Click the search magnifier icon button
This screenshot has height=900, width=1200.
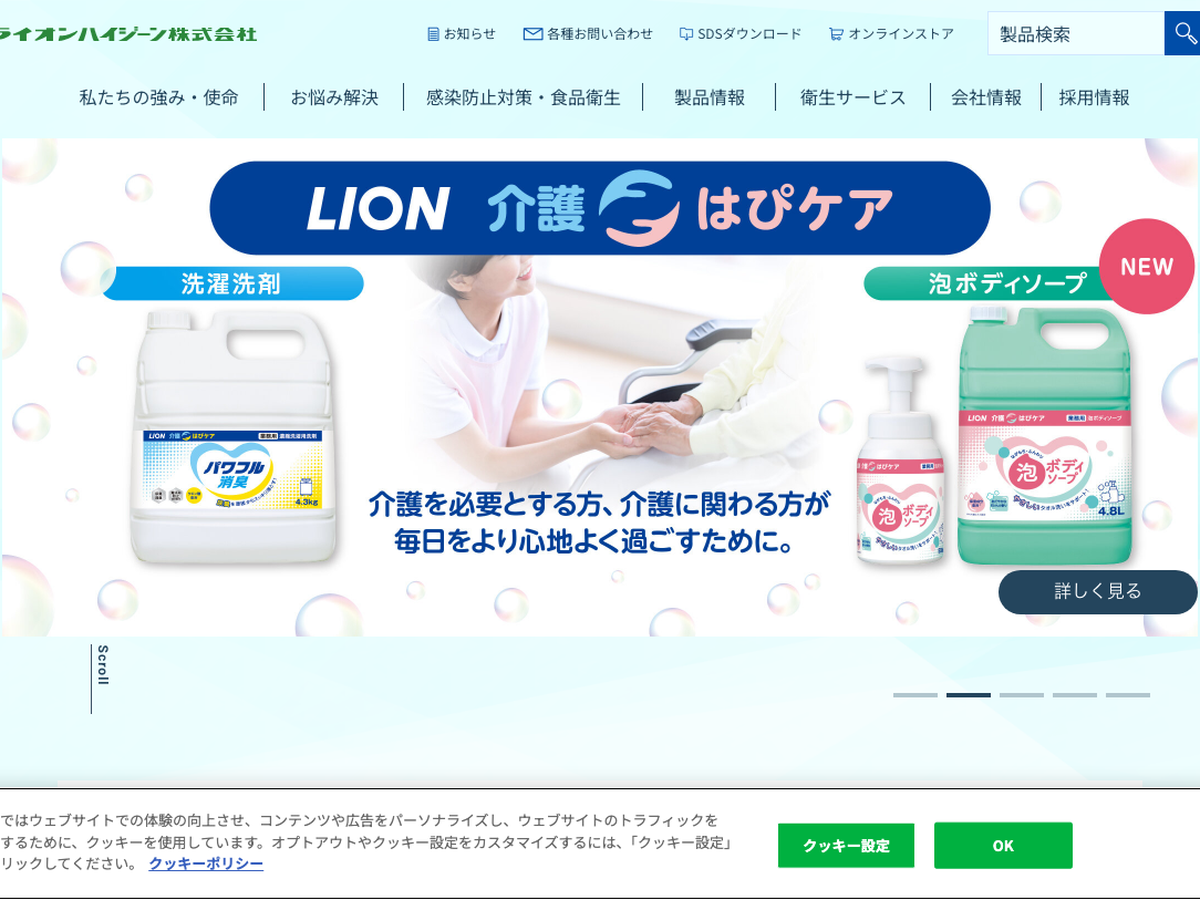pos(1183,33)
